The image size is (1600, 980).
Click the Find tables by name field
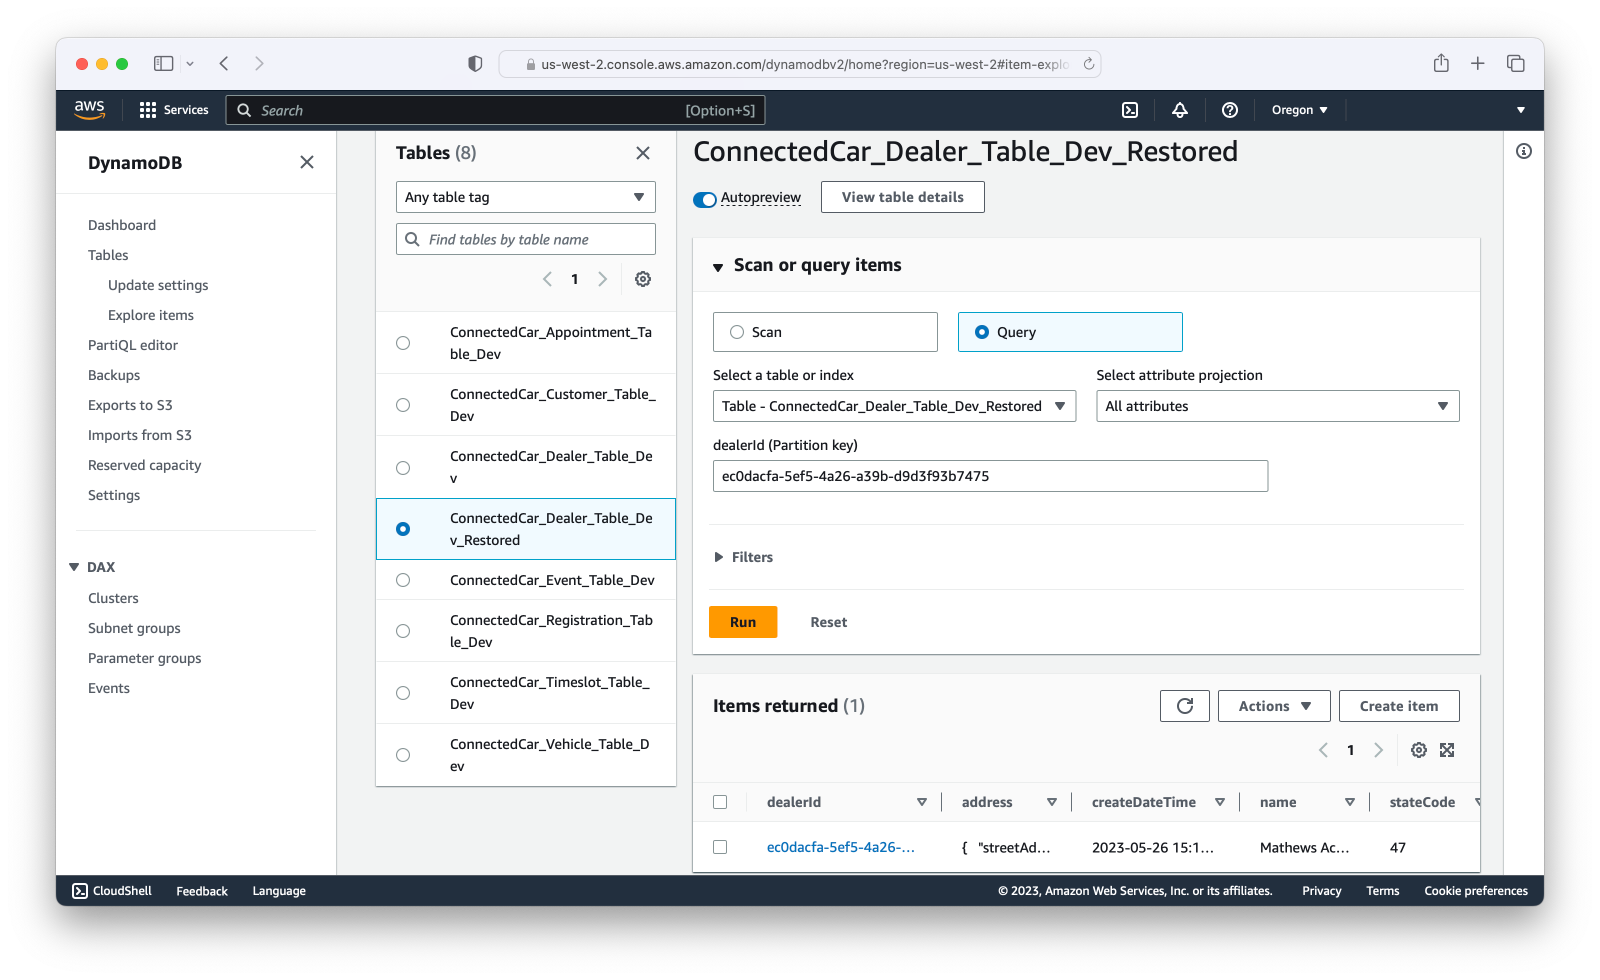pyautogui.click(x=526, y=239)
